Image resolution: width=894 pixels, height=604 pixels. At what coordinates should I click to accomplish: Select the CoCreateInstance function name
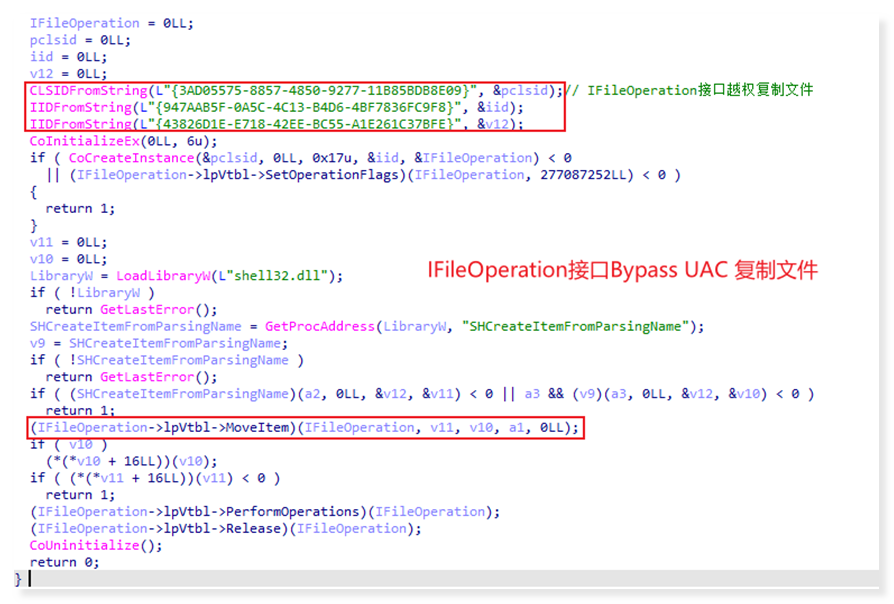(x=131, y=158)
